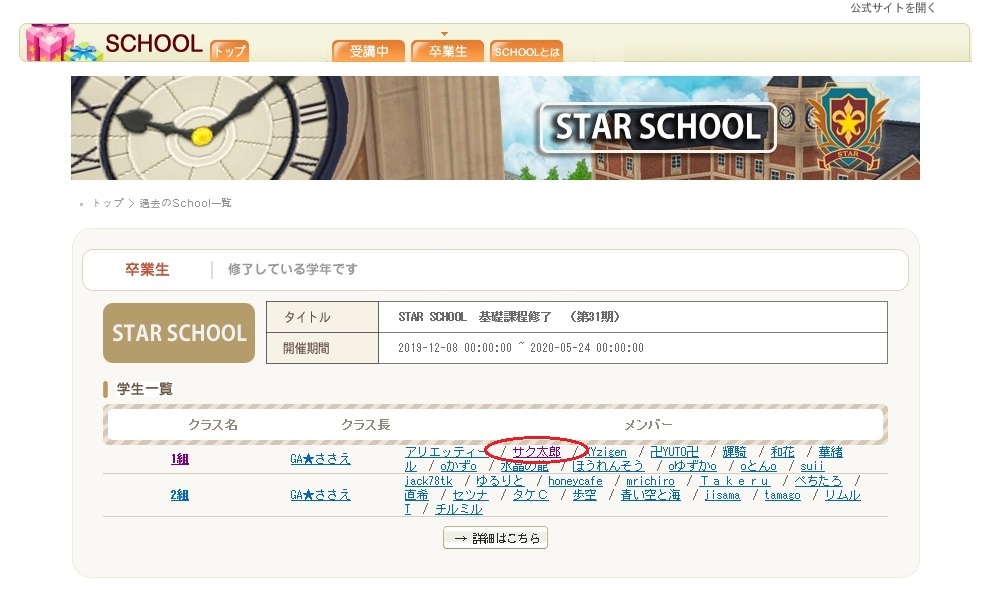Open member 卍YUTO卍 profile link
992x590 pixels.
[674, 452]
